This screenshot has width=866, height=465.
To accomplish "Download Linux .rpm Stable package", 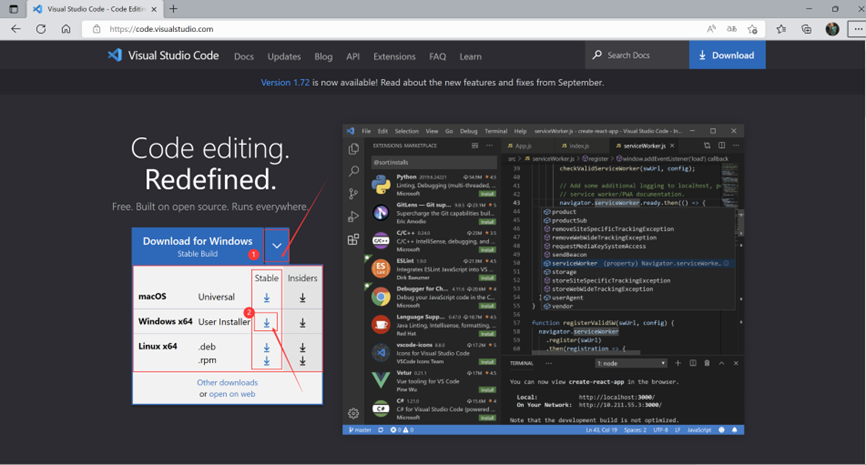I will (266, 361).
